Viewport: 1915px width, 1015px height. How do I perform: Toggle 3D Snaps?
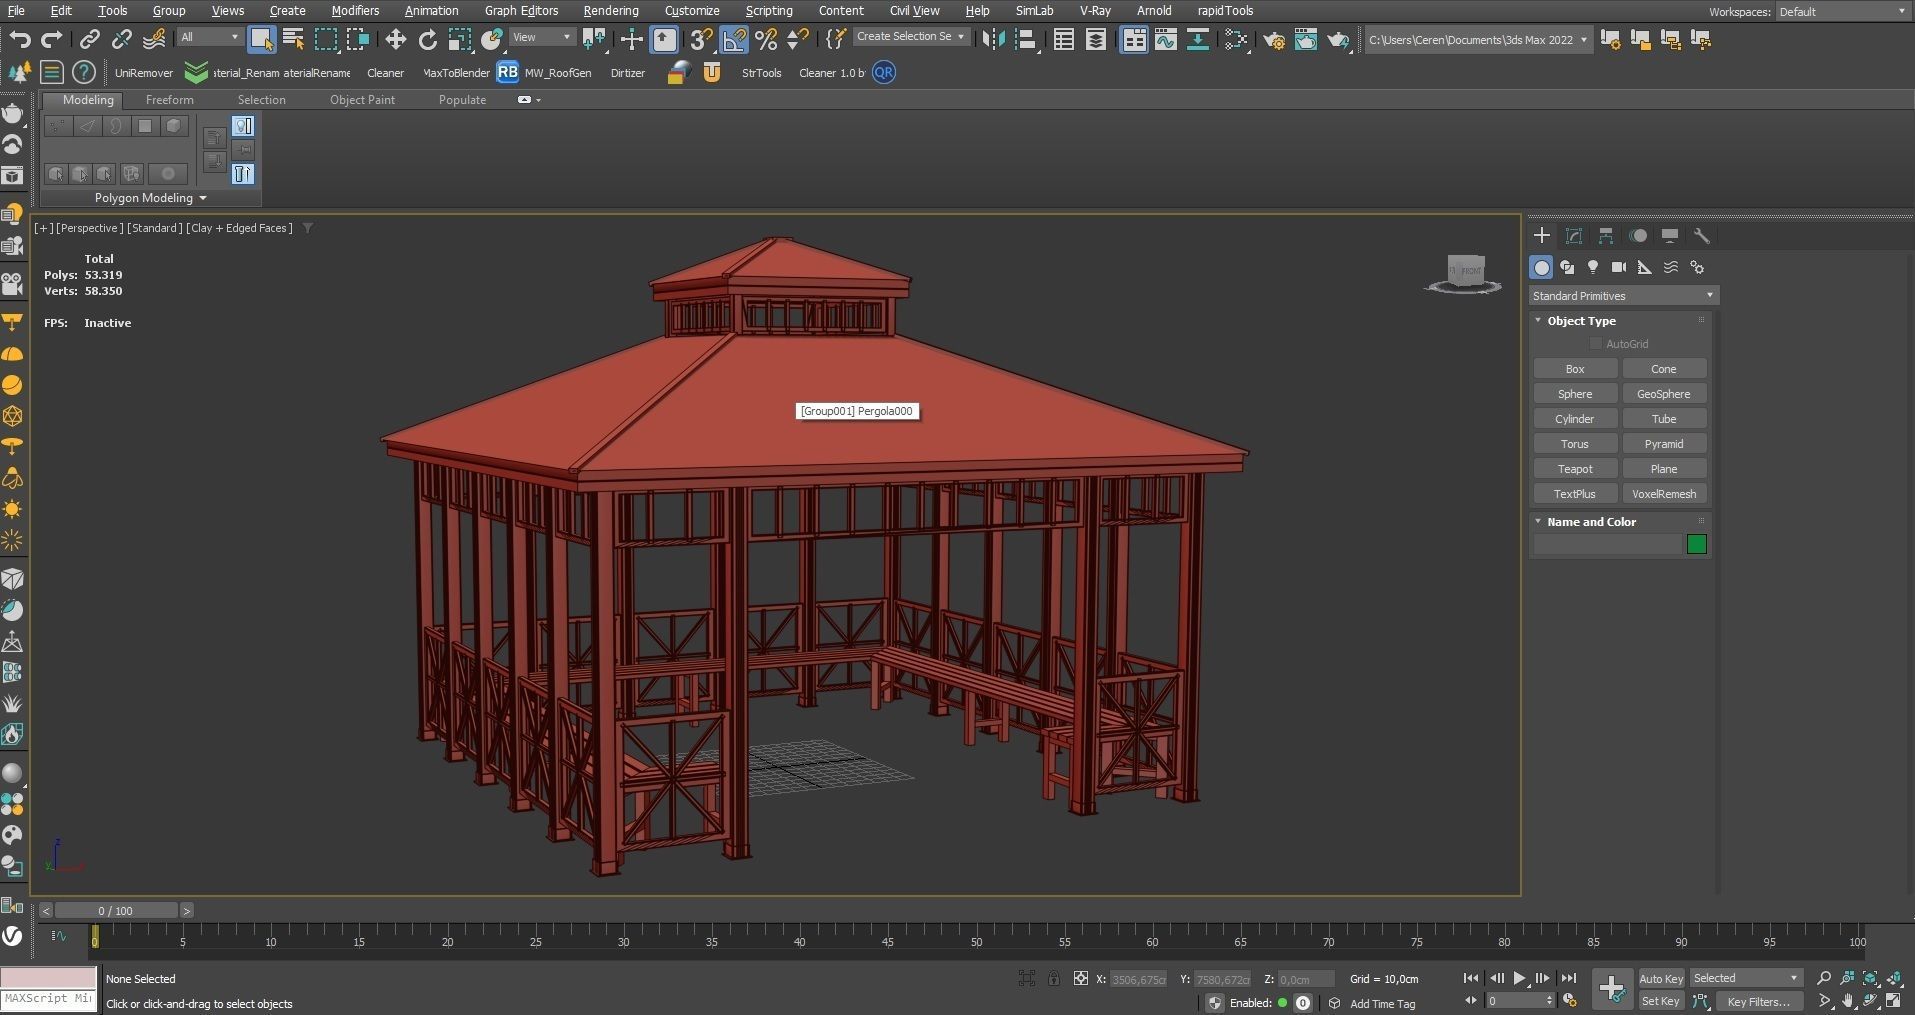tap(702, 39)
